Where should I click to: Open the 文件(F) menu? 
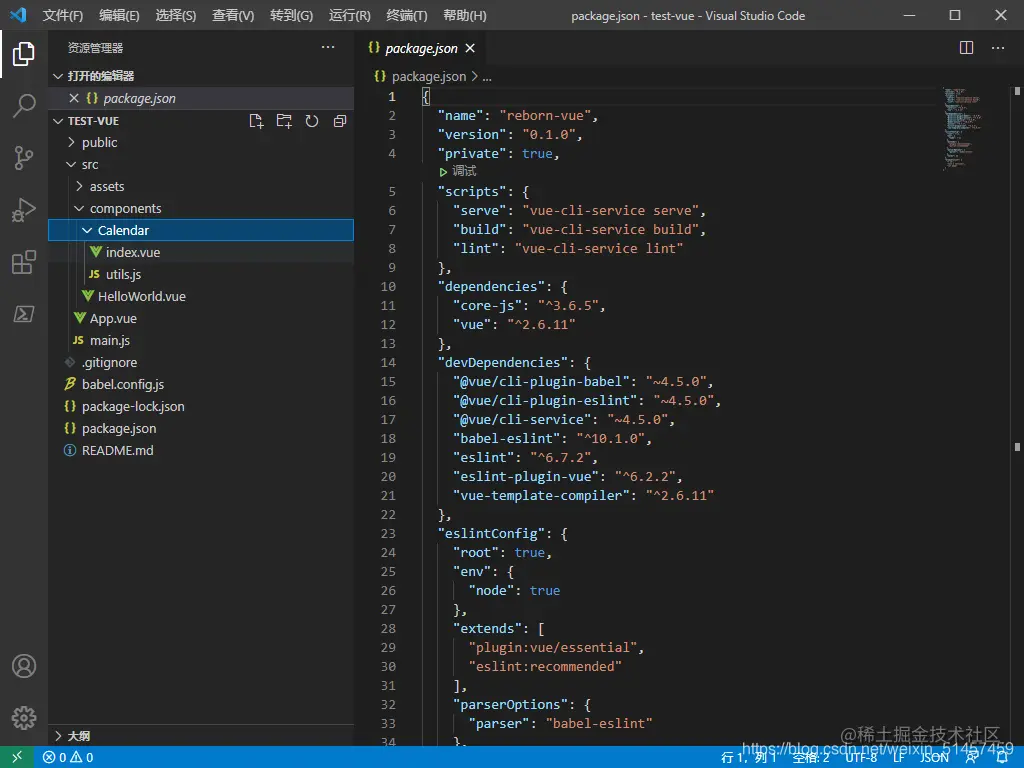tap(63, 15)
